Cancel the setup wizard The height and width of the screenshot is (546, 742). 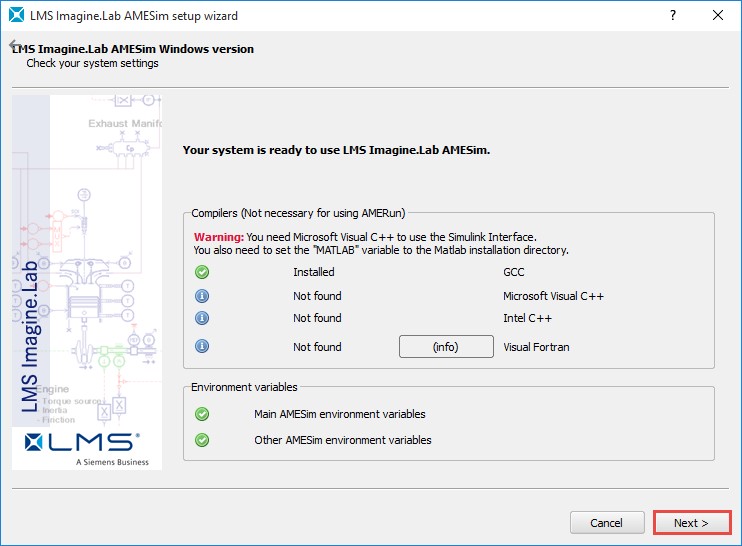coord(606,523)
